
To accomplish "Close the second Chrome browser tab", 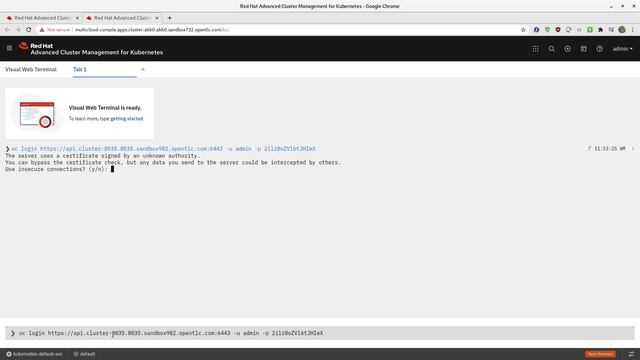I will (157, 18).
